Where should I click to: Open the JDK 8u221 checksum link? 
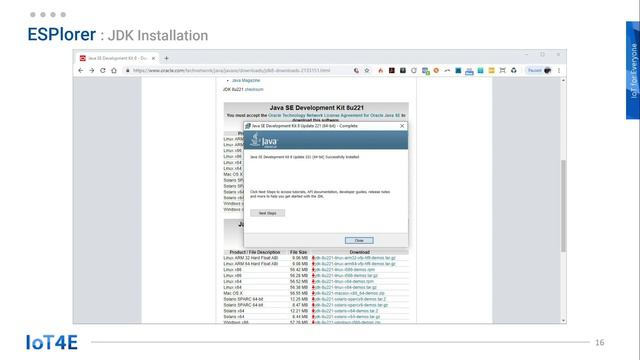coord(254,89)
